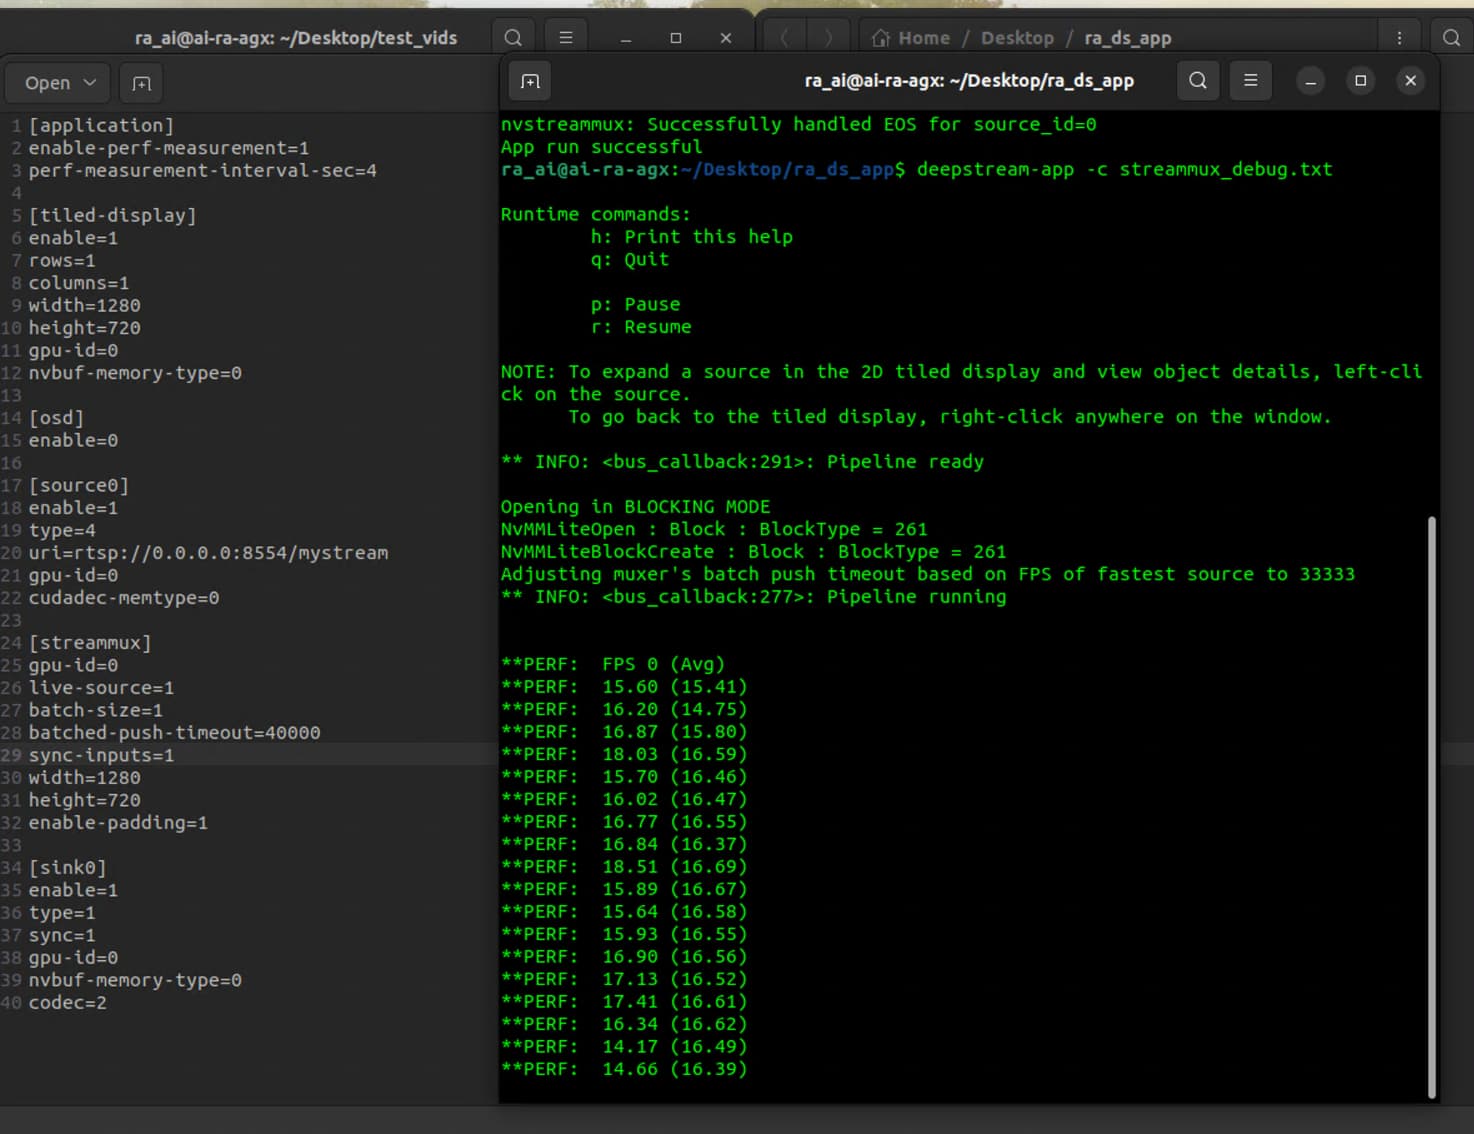Click the uri=rtsp://0.0.0.0:8554/mystream line
1474x1134 pixels.
(208, 553)
